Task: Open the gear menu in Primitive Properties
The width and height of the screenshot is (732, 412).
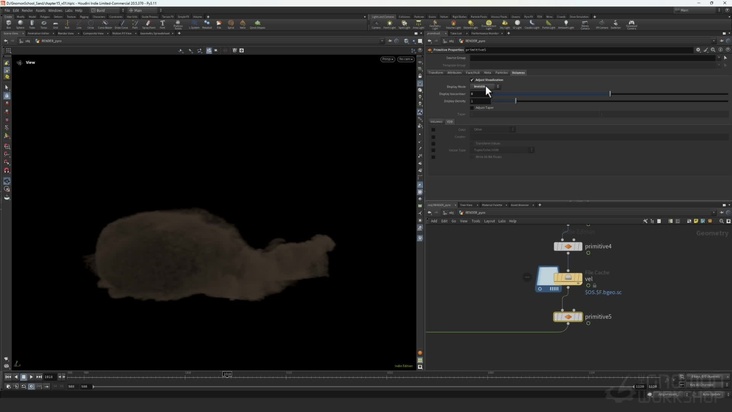Action: pos(698,49)
